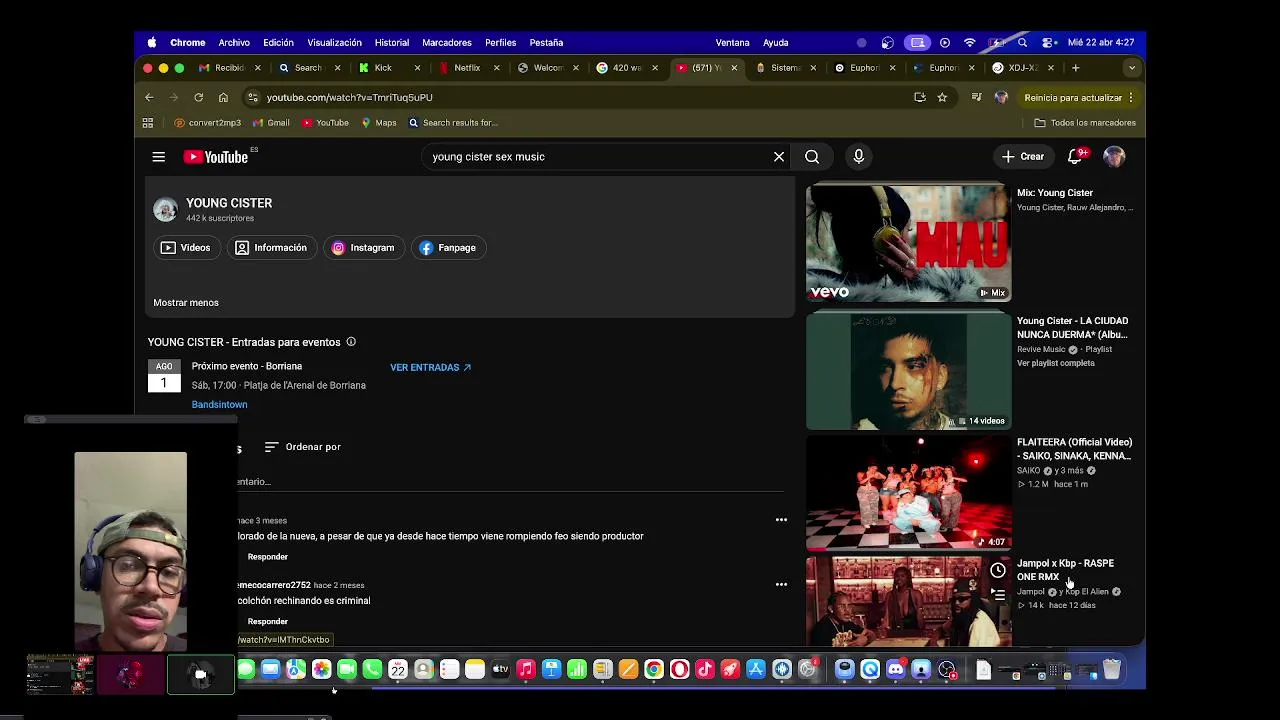Run search with magnifier button
This screenshot has width=1280, height=720.
point(812,157)
